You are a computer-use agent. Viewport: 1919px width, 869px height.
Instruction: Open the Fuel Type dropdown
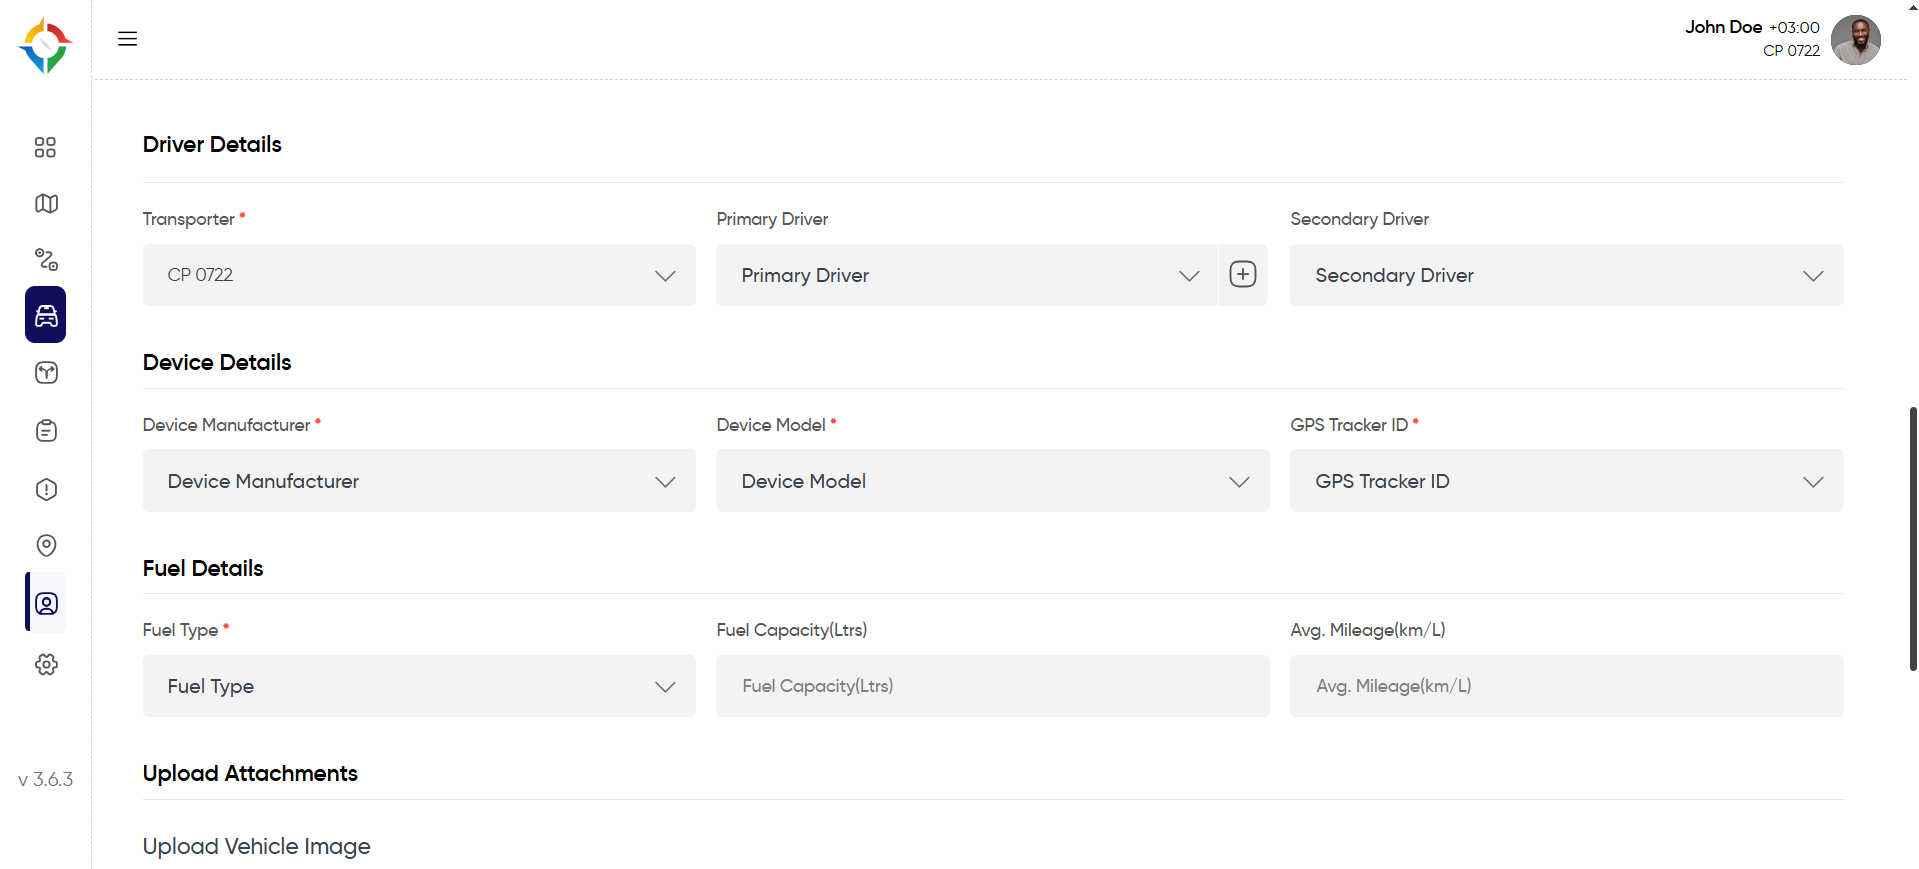pyautogui.click(x=419, y=686)
